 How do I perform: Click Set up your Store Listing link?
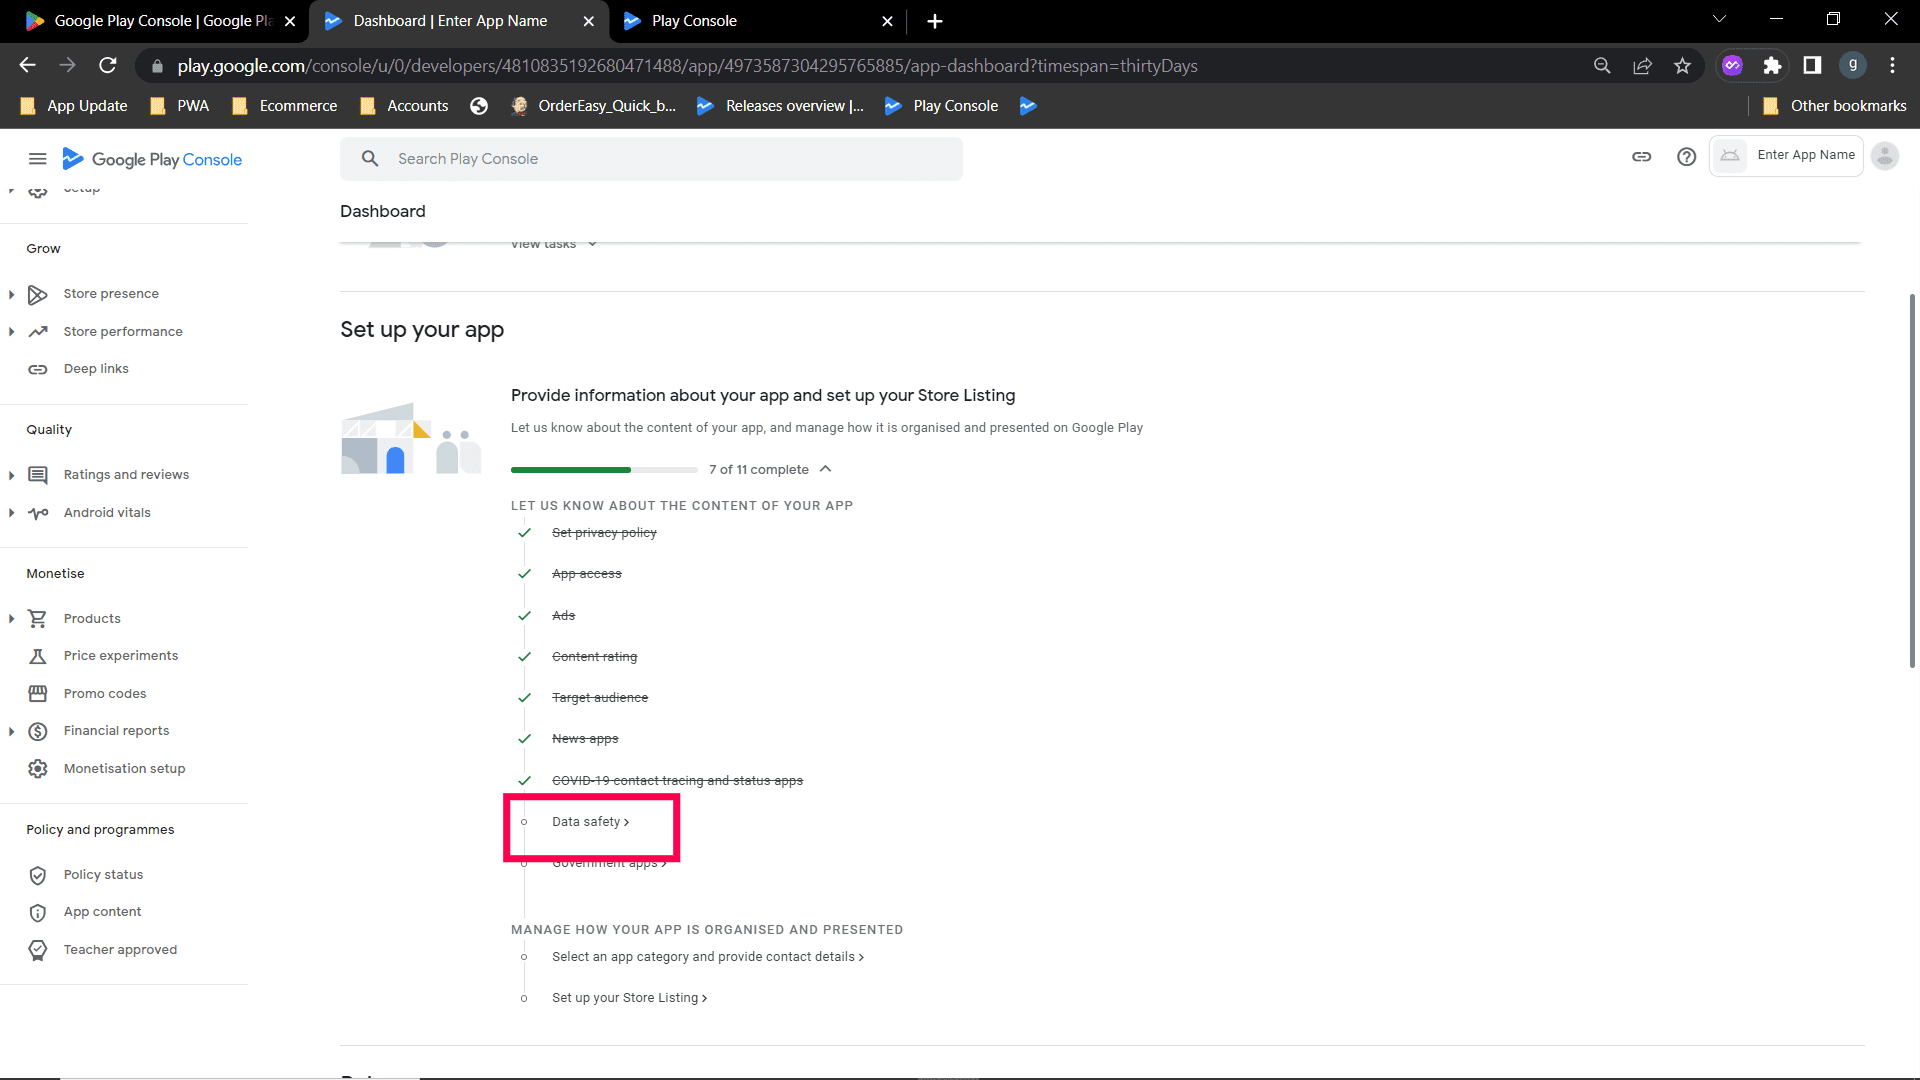pyautogui.click(x=629, y=998)
